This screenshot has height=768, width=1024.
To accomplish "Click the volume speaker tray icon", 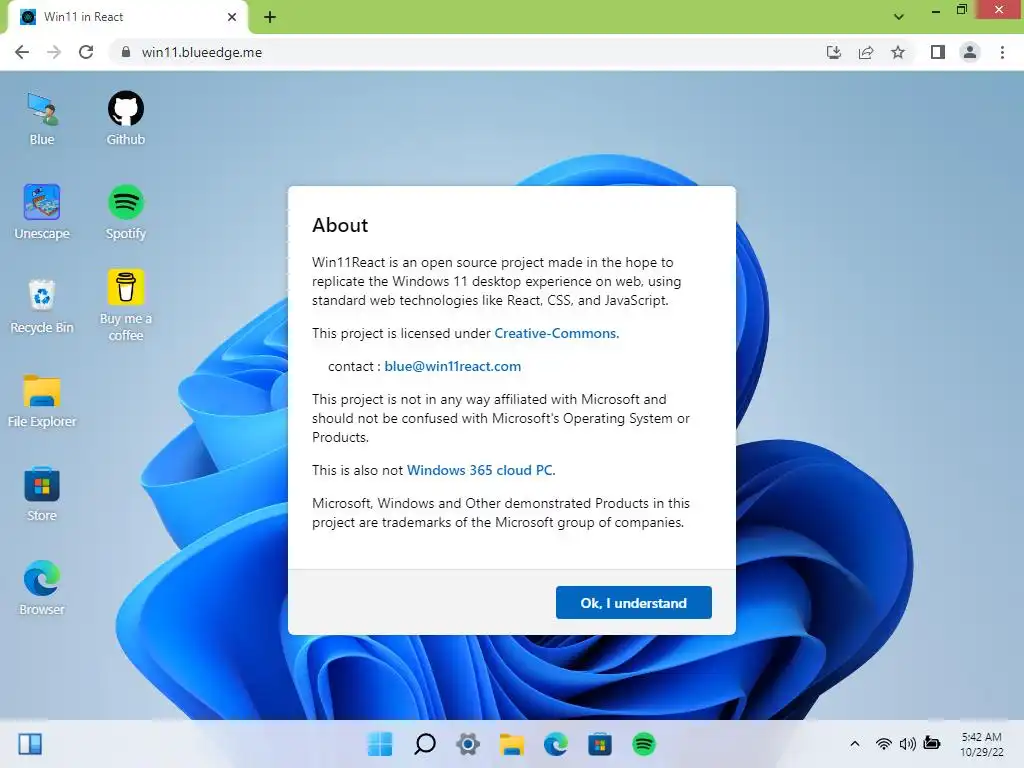I will tap(908, 744).
